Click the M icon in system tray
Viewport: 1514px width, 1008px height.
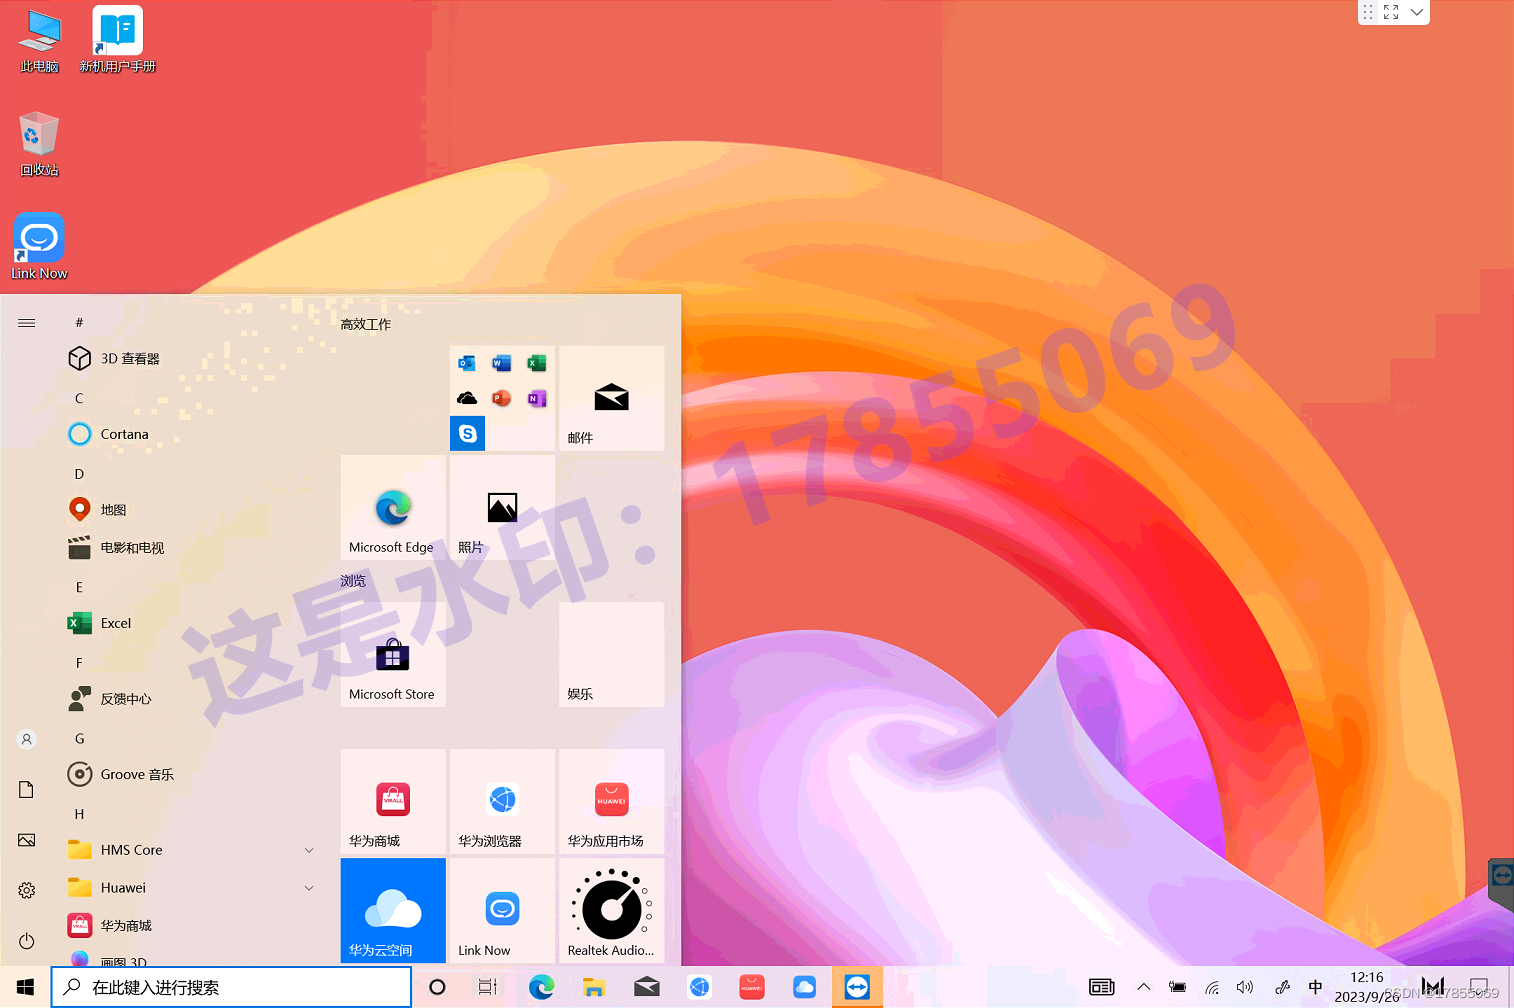(1433, 987)
